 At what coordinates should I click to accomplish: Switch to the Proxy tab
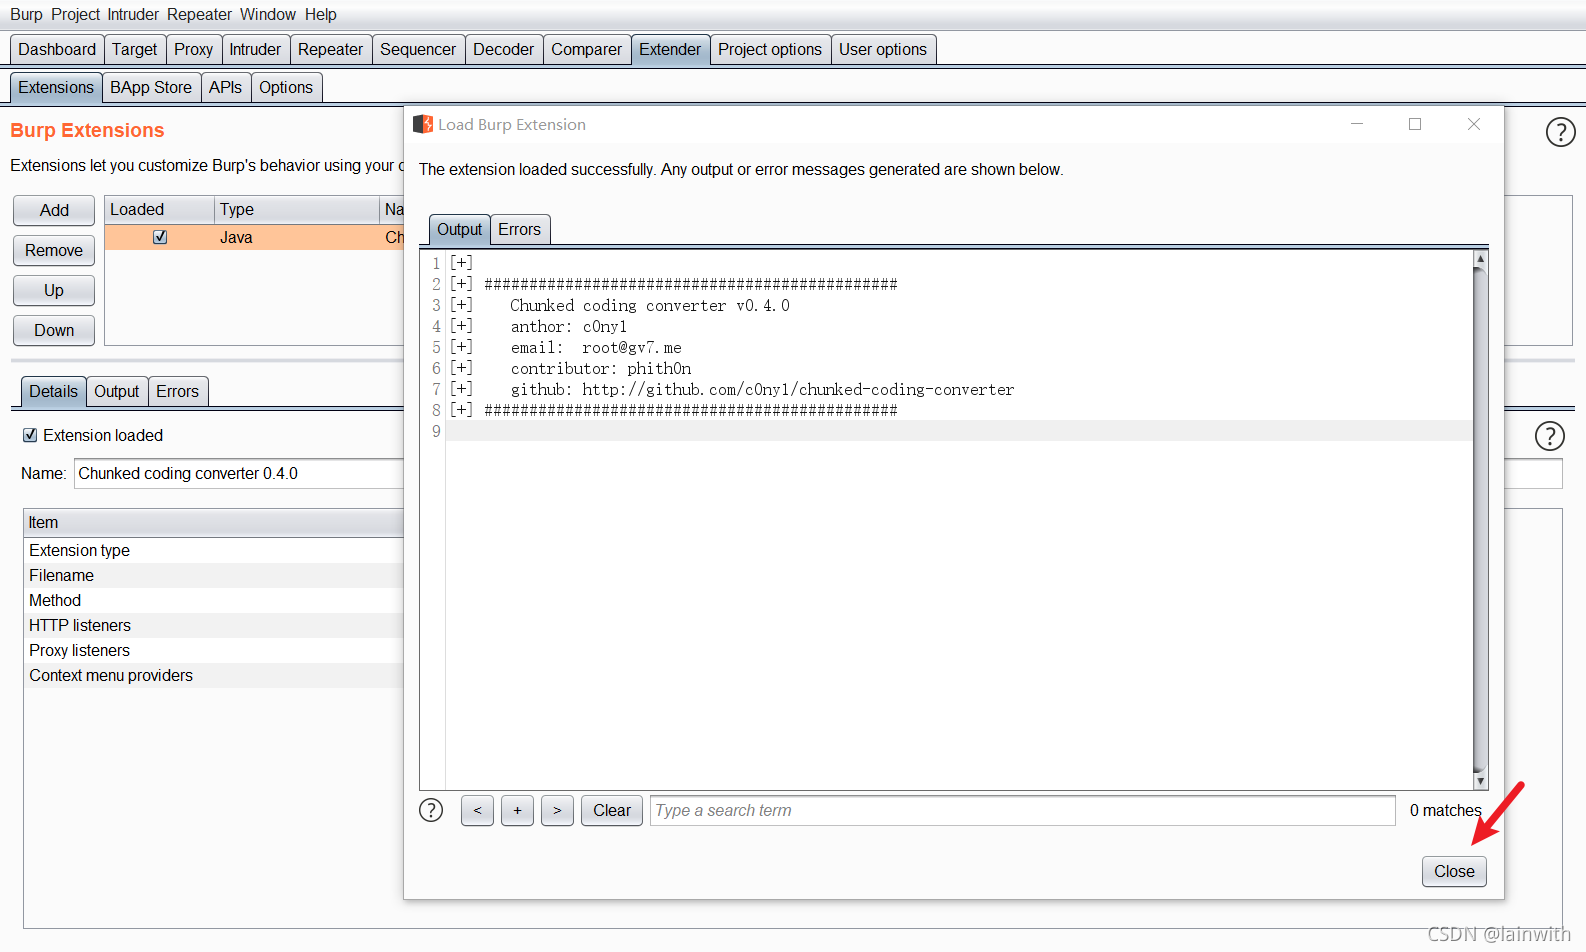coord(193,50)
